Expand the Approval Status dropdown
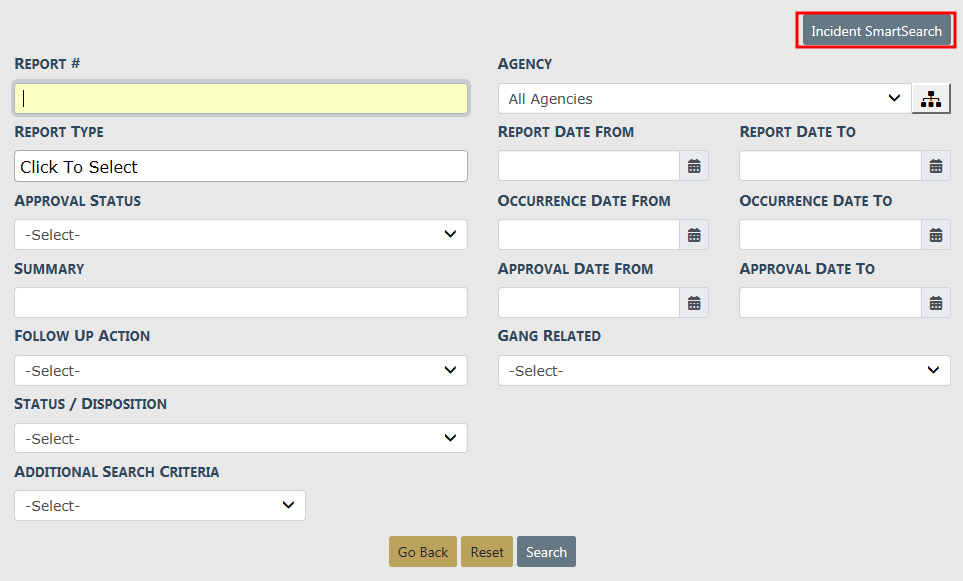The height and width of the screenshot is (581, 963). (x=240, y=235)
